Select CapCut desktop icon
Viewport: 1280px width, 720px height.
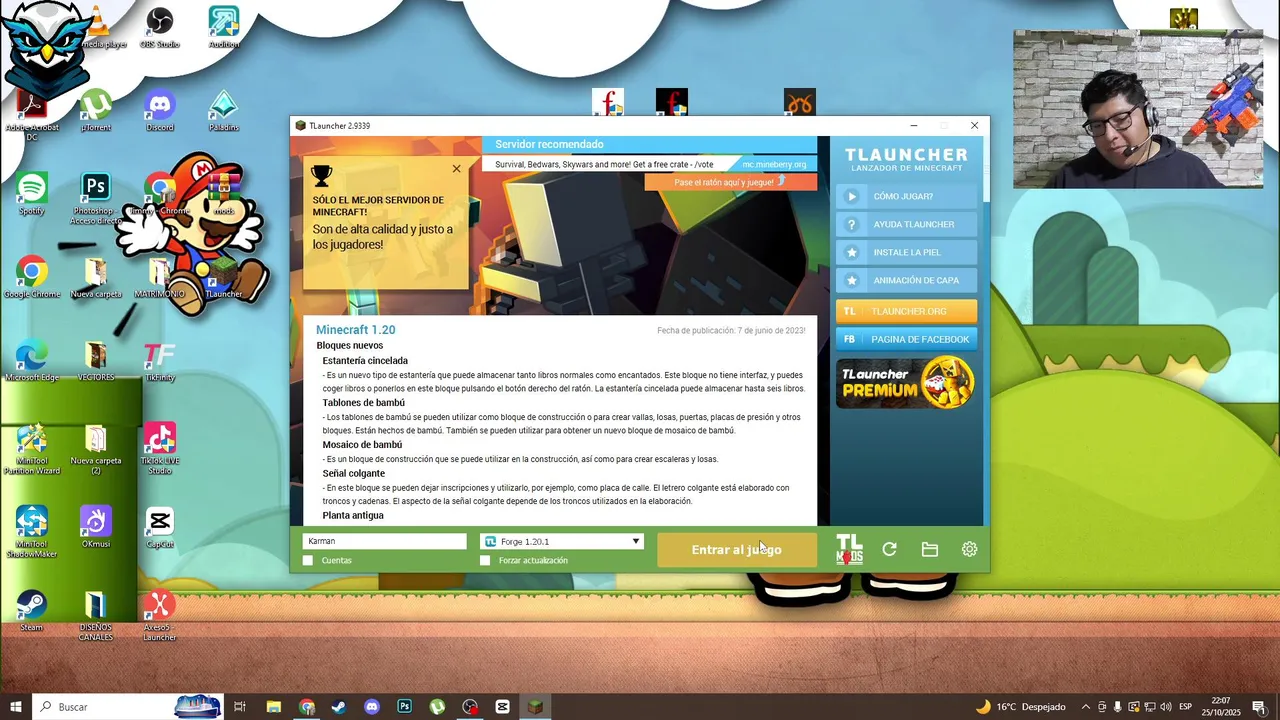pos(160,527)
